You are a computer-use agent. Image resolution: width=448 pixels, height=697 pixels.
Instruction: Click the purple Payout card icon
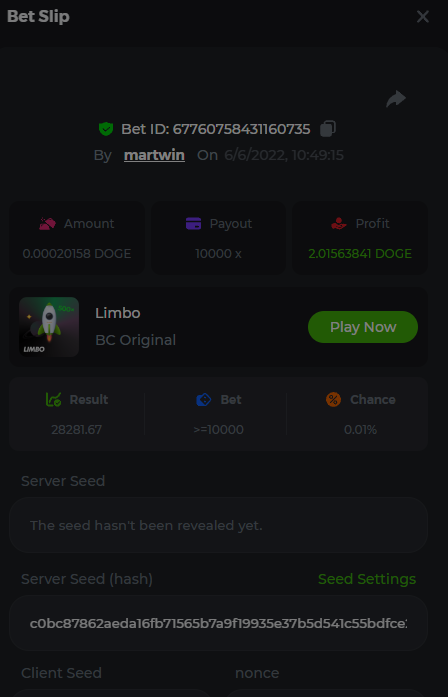click(193, 224)
